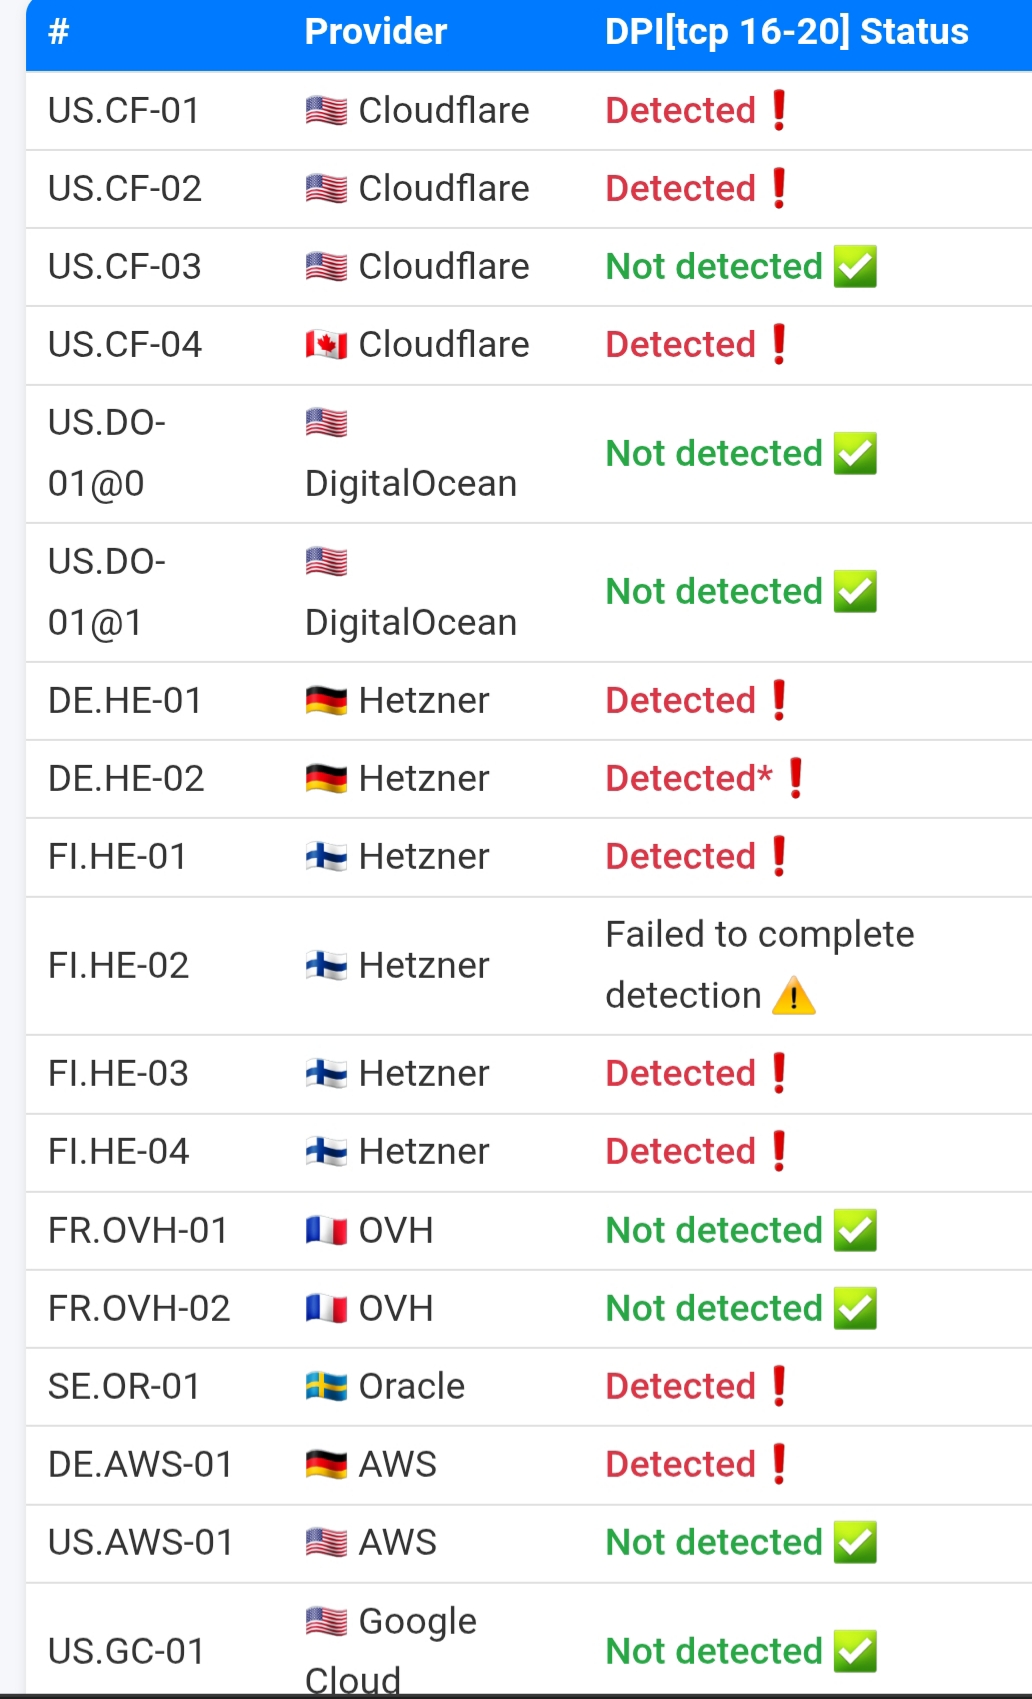Click the green checkmark in the US.CF-03 row
Viewport: 1032px width, 1699px height.
pyautogui.click(x=855, y=267)
